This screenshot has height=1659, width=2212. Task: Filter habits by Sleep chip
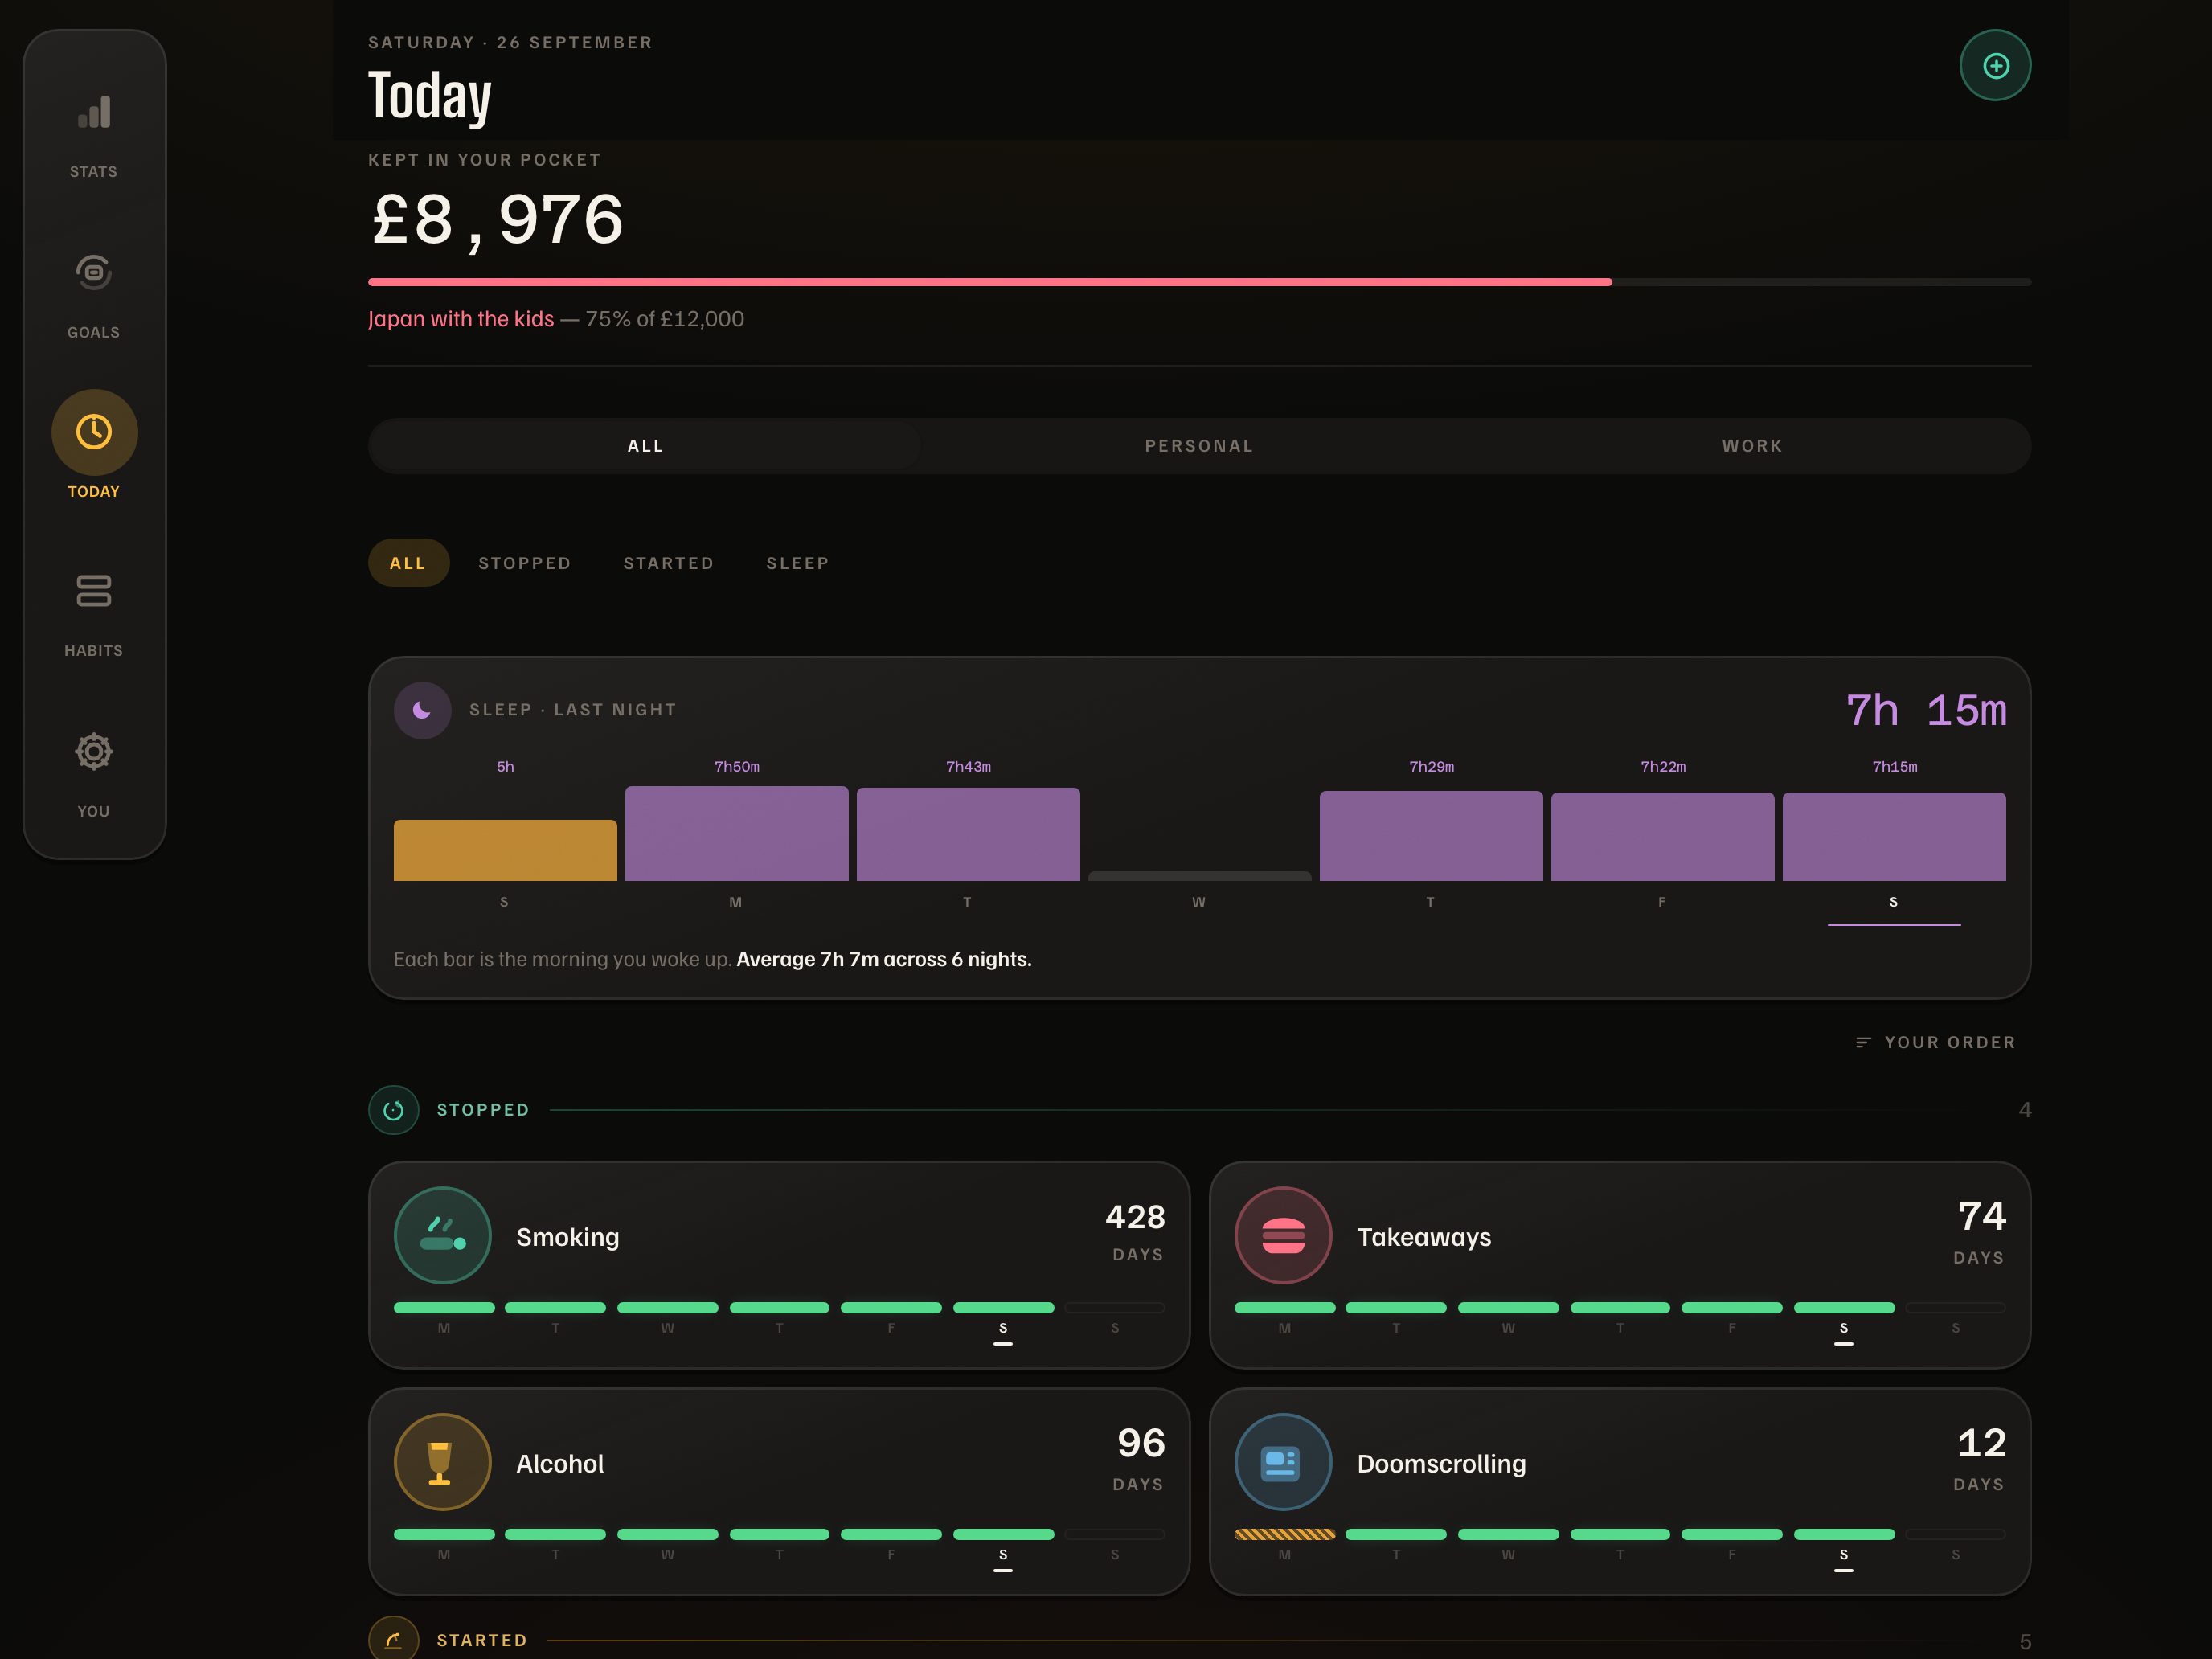798,563
